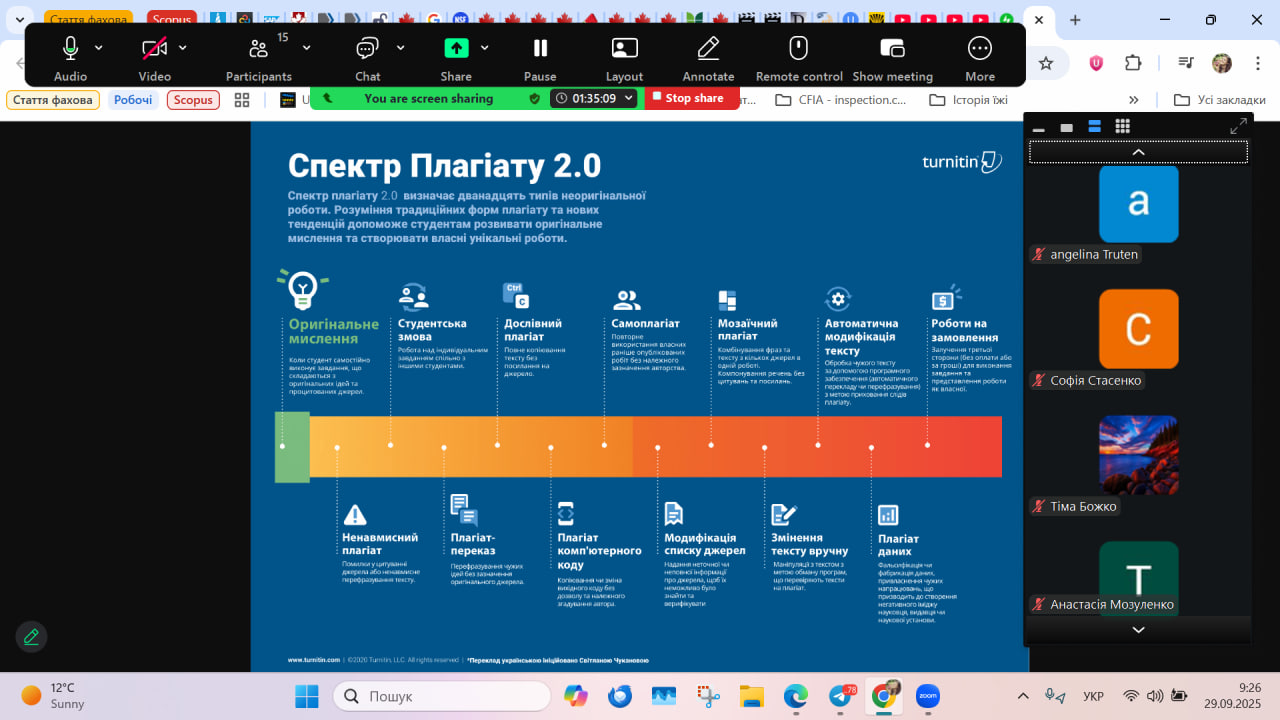The width and height of the screenshot is (1280, 720).
Task: Expand the video panel to full screen
Action: (1238, 126)
